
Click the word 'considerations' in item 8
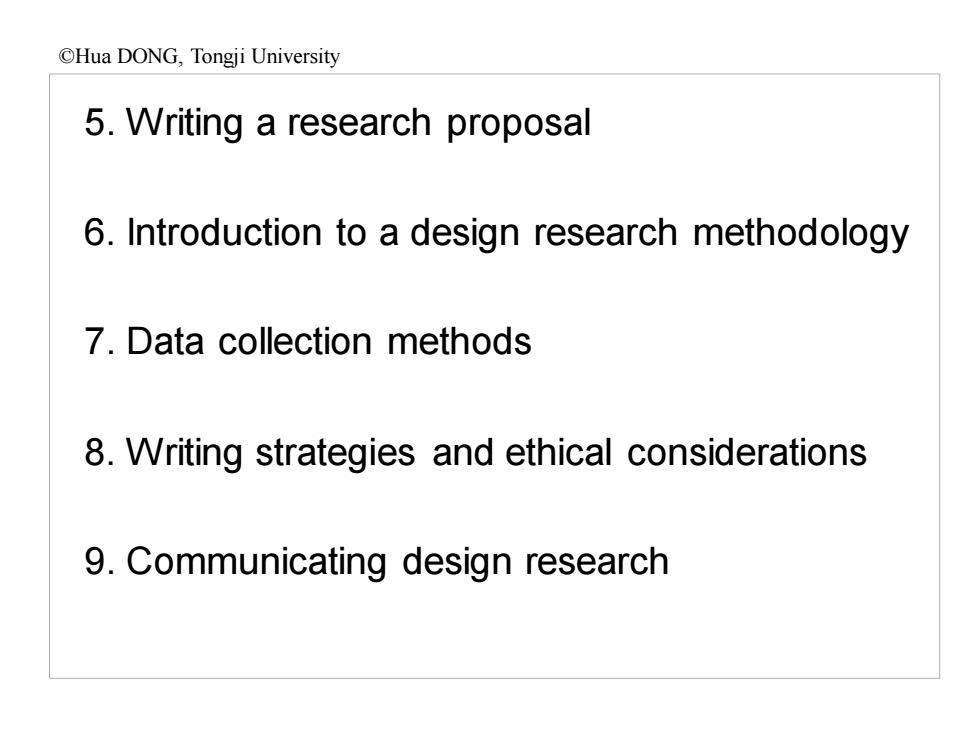(x=747, y=452)
